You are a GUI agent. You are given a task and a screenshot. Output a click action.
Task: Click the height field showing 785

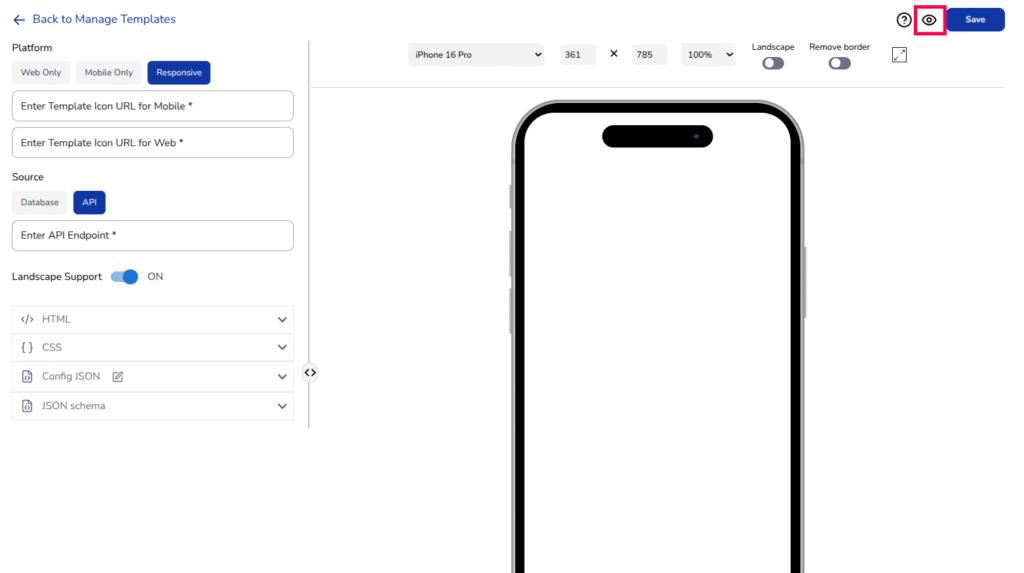coord(649,55)
